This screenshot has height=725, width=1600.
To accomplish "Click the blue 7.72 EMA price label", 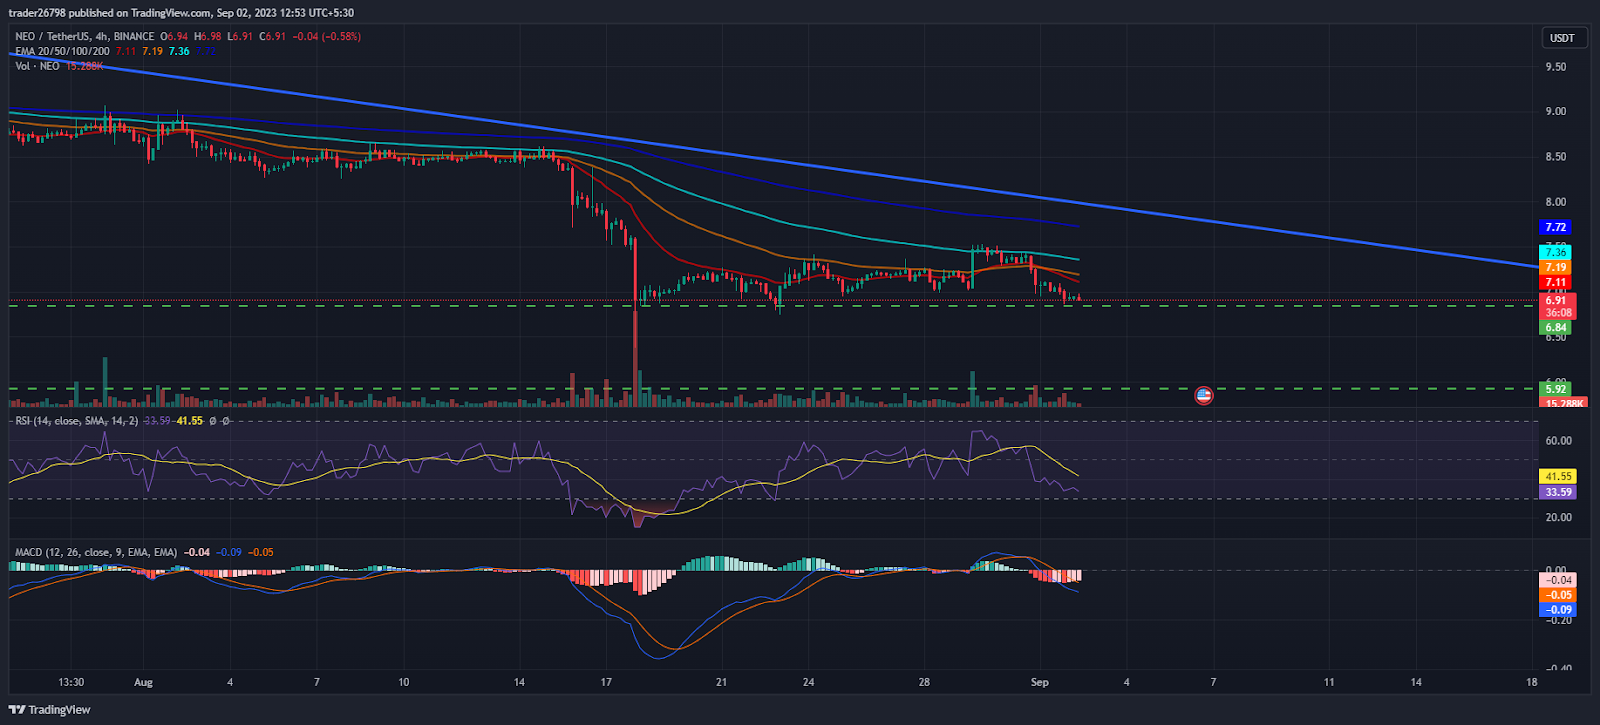I will pyautogui.click(x=1556, y=228).
